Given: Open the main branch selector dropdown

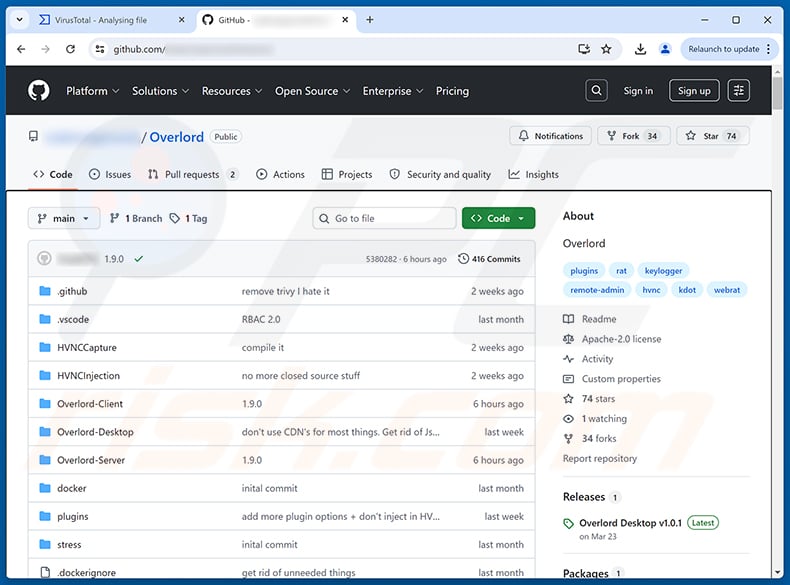Looking at the screenshot, I should (x=63, y=218).
